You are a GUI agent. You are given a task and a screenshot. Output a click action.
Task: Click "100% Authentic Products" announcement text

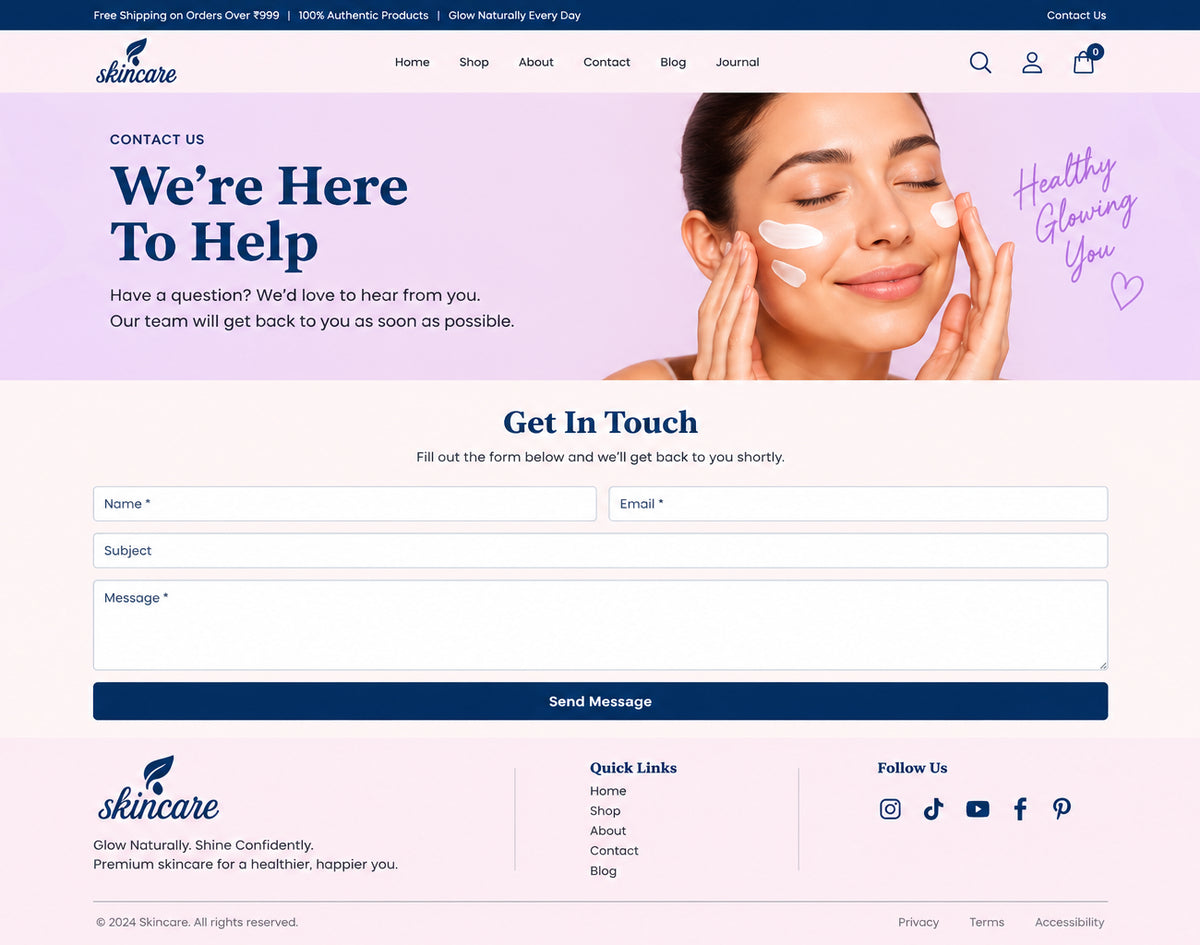(363, 15)
